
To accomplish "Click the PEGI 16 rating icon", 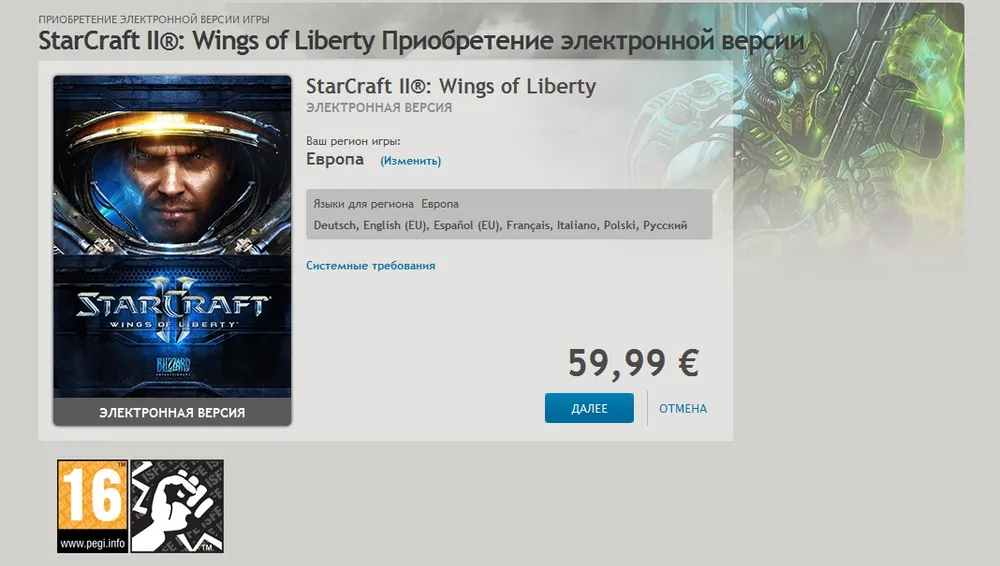I will (x=92, y=506).
